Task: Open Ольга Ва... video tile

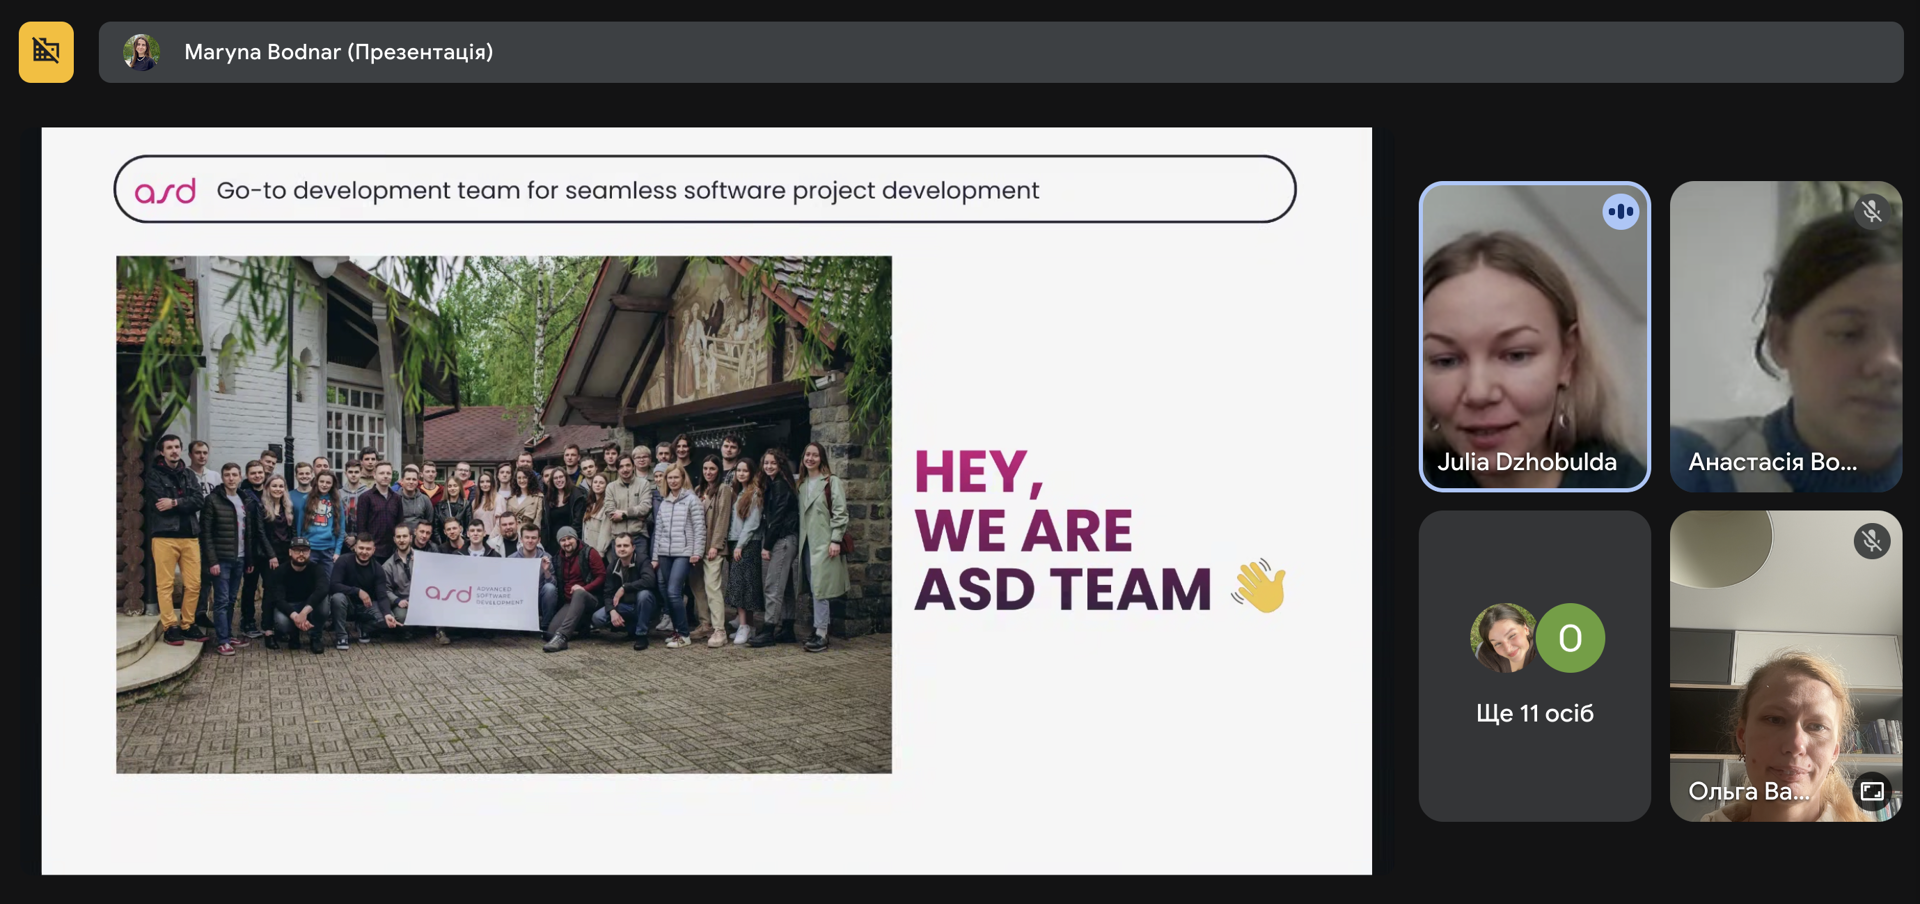Action: point(1786,666)
